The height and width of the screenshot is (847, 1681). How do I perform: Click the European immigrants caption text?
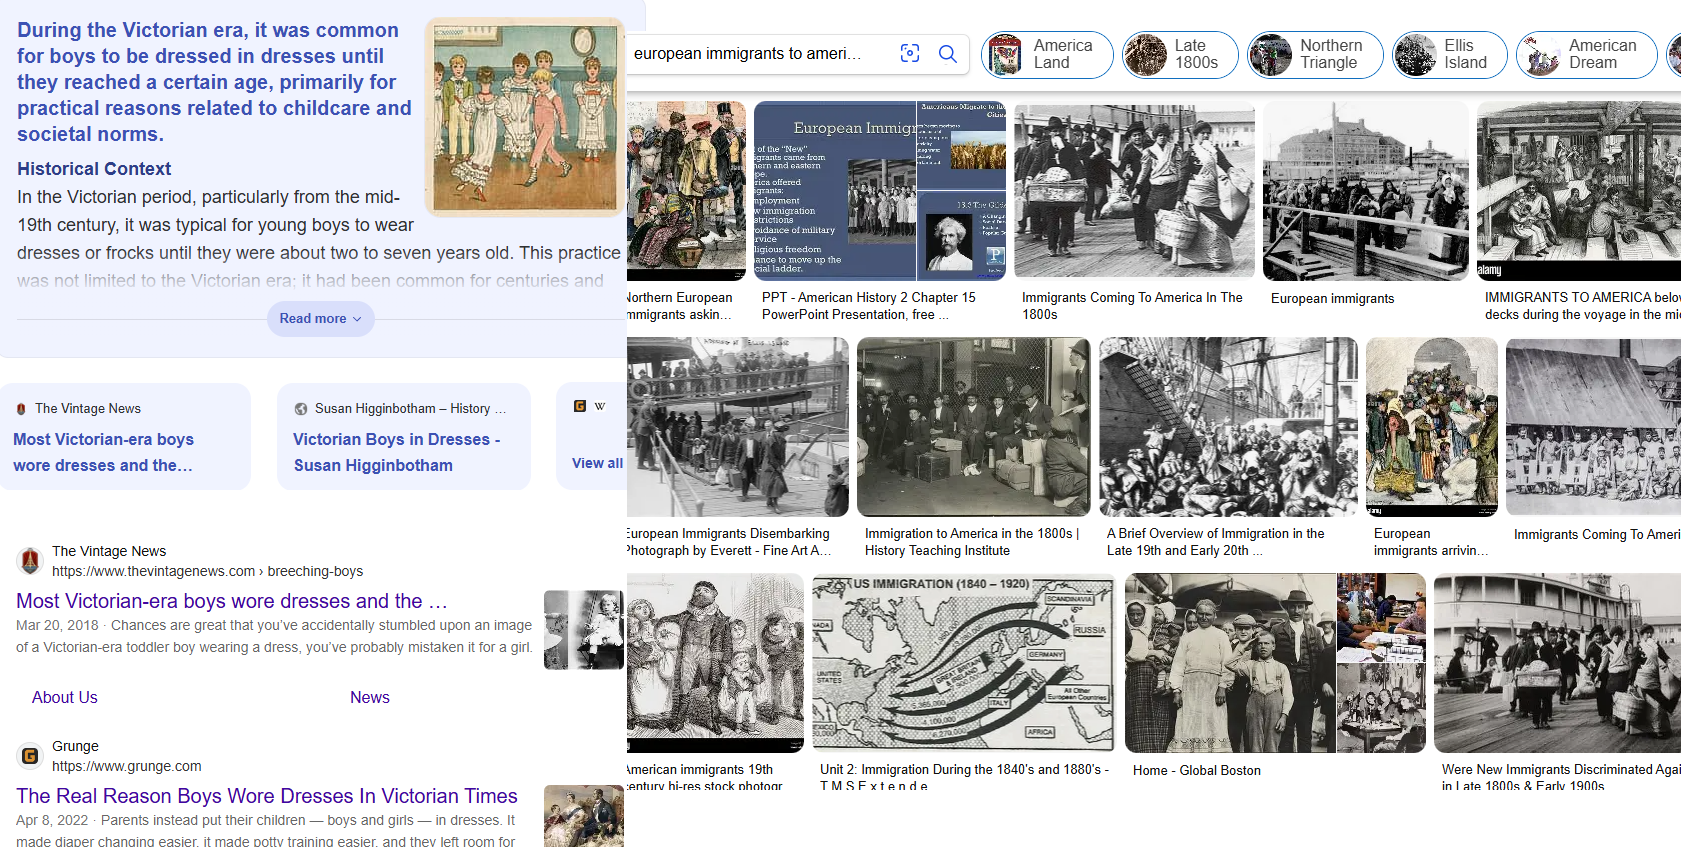[x=1333, y=298]
